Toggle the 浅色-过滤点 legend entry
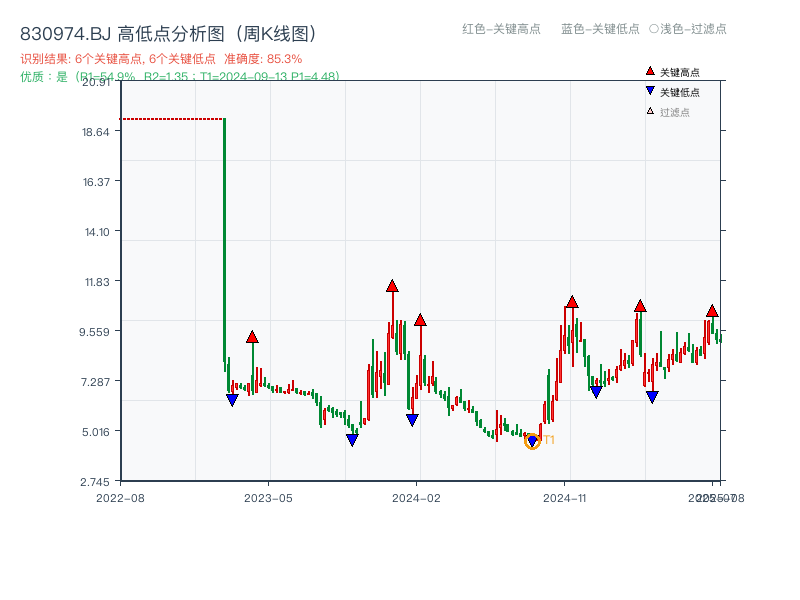 pos(692,29)
